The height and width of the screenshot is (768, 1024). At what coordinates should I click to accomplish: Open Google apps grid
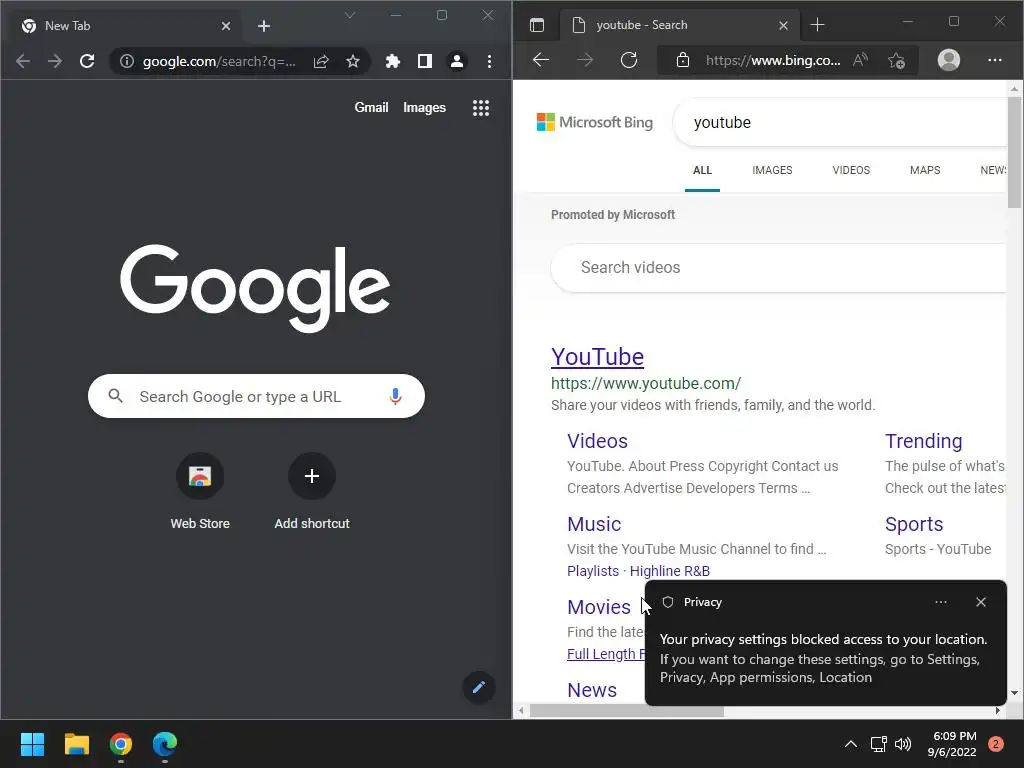click(481, 108)
